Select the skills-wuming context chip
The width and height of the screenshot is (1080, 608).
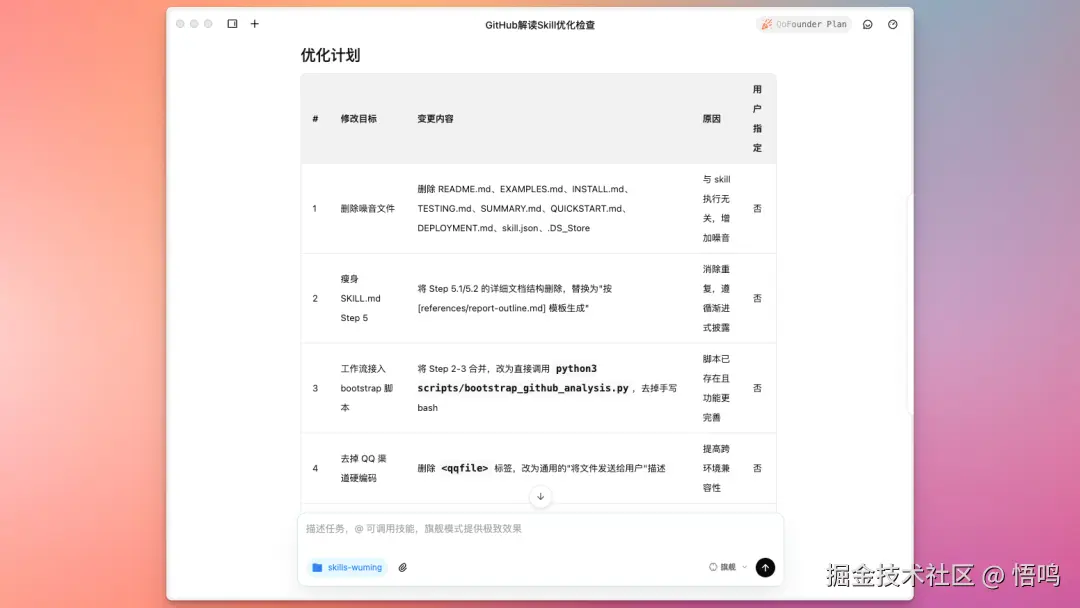click(347, 567)
